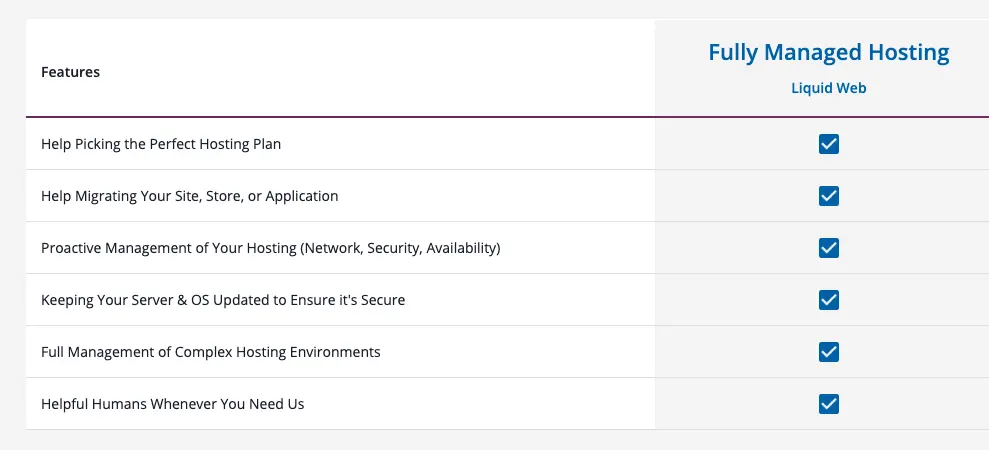This screenshot has width=989, height=450.
Task: Click the Full Management of Complex Hosting label
Action: click(211, 352)
